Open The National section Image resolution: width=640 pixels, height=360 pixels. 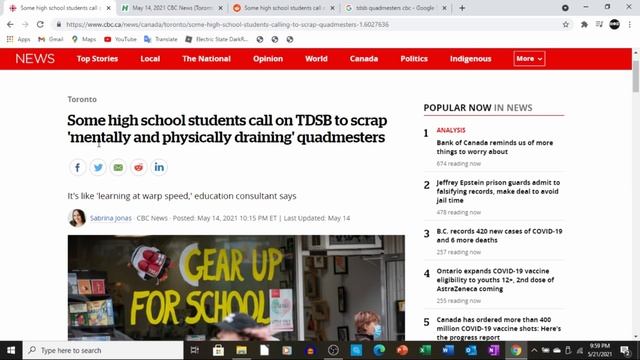pyautogui.click(x=207, y=59)
